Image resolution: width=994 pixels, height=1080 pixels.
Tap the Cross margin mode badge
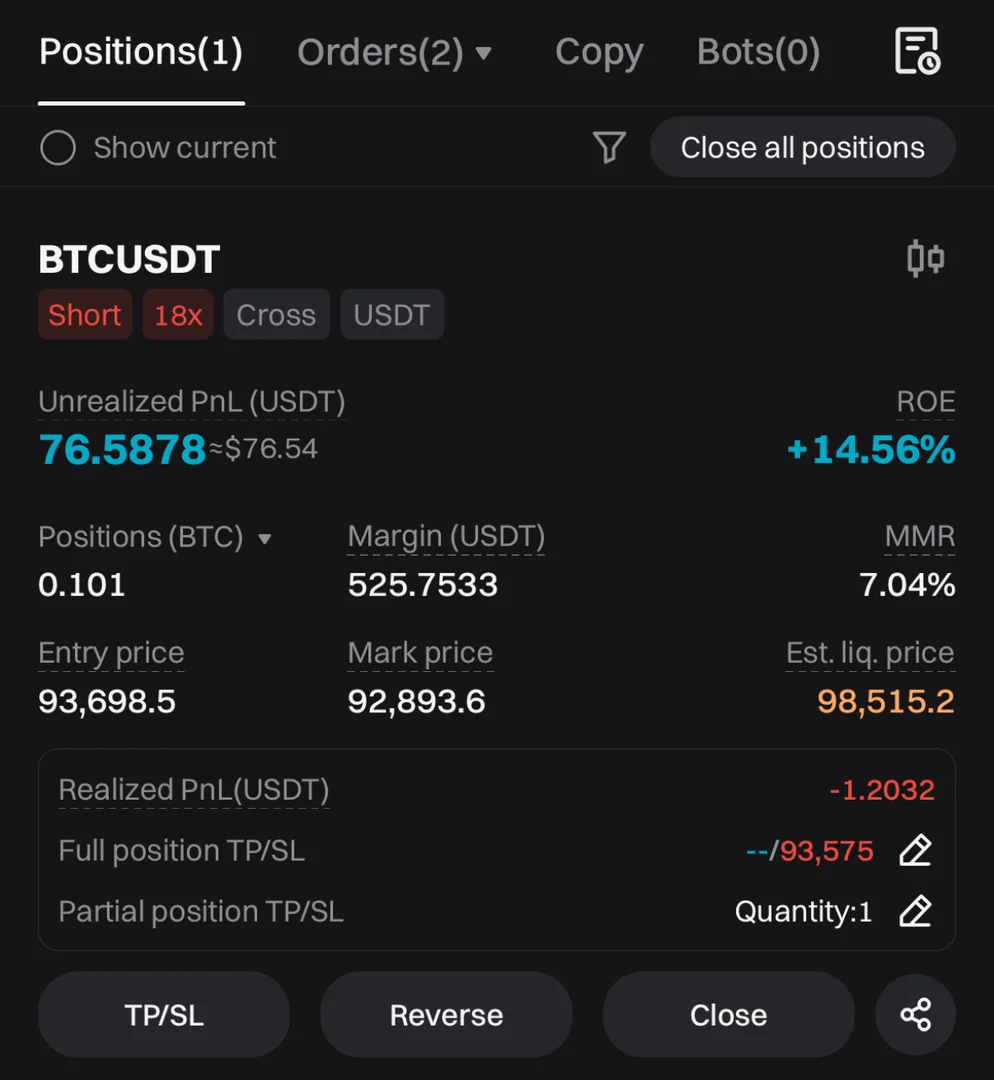pyautogui.click(x=276, y=315)
